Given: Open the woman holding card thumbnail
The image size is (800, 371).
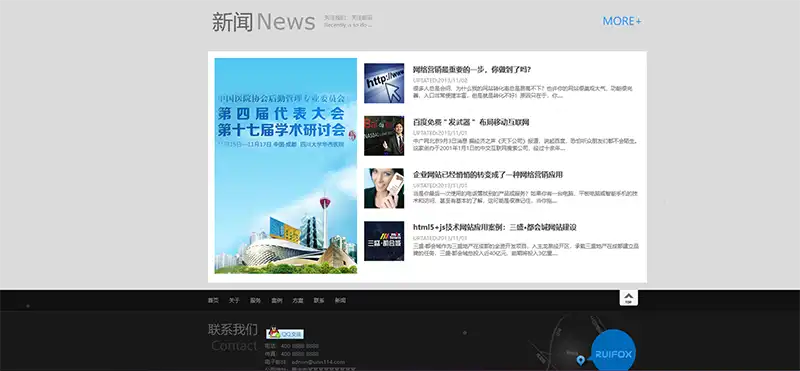Looking at the screenshot, I should point(384,188).
